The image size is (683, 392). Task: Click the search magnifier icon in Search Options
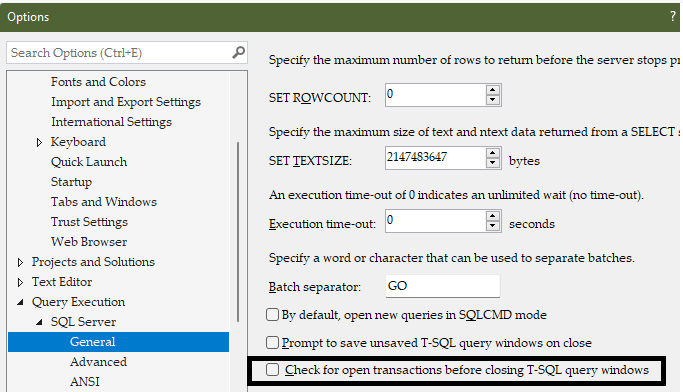(238, 53)
